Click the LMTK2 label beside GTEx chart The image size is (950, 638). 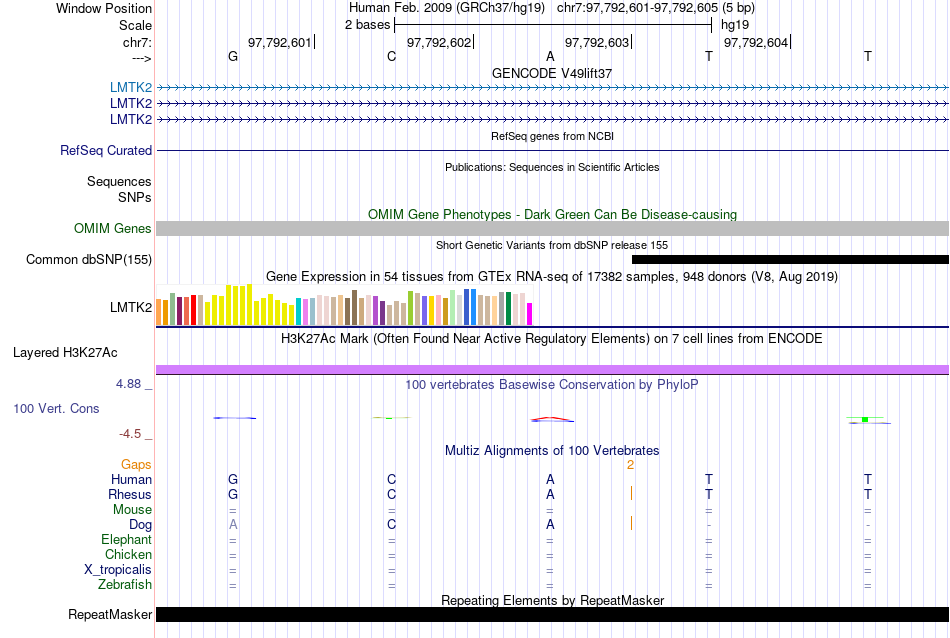[x=131, y=307]
